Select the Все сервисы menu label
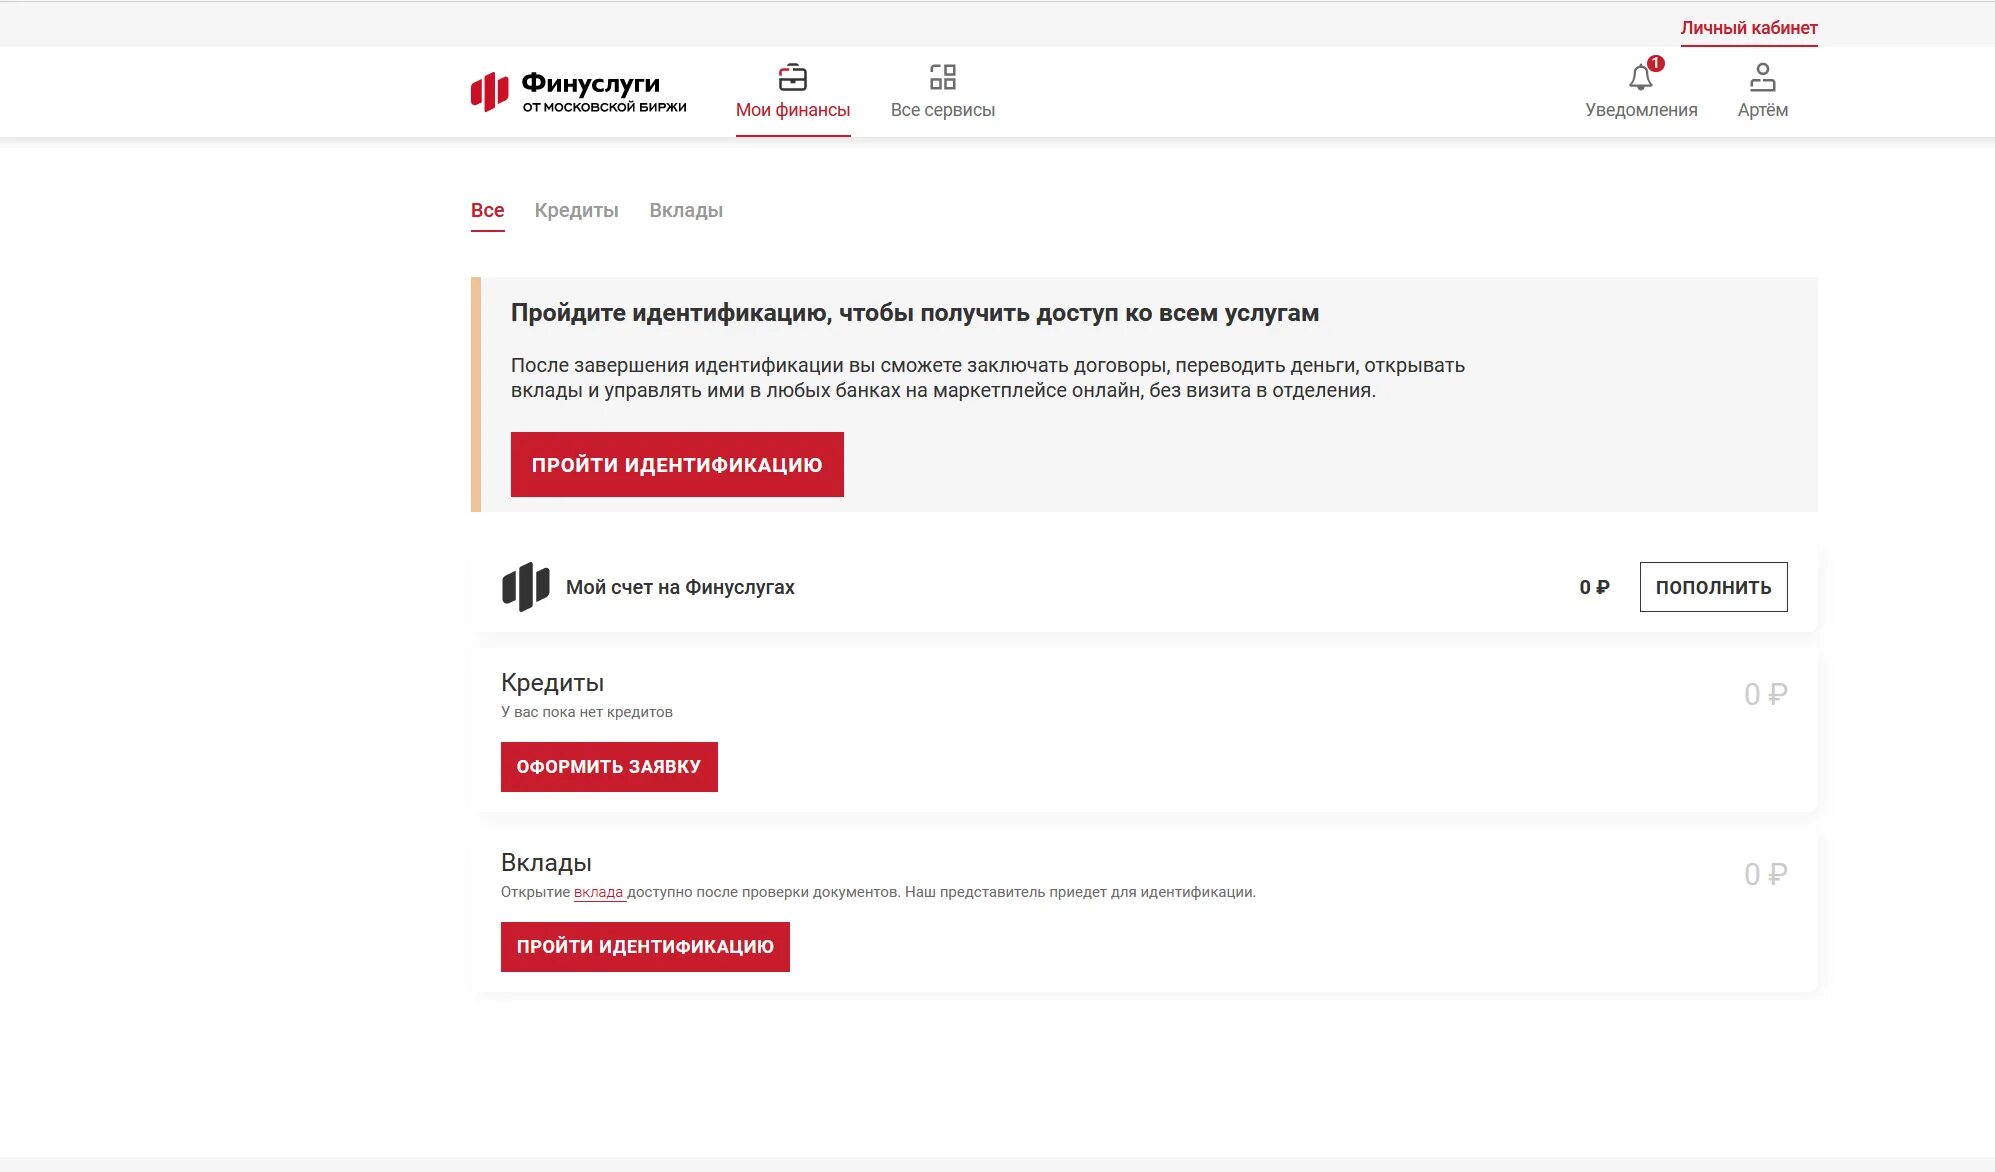 click(943, 110)
